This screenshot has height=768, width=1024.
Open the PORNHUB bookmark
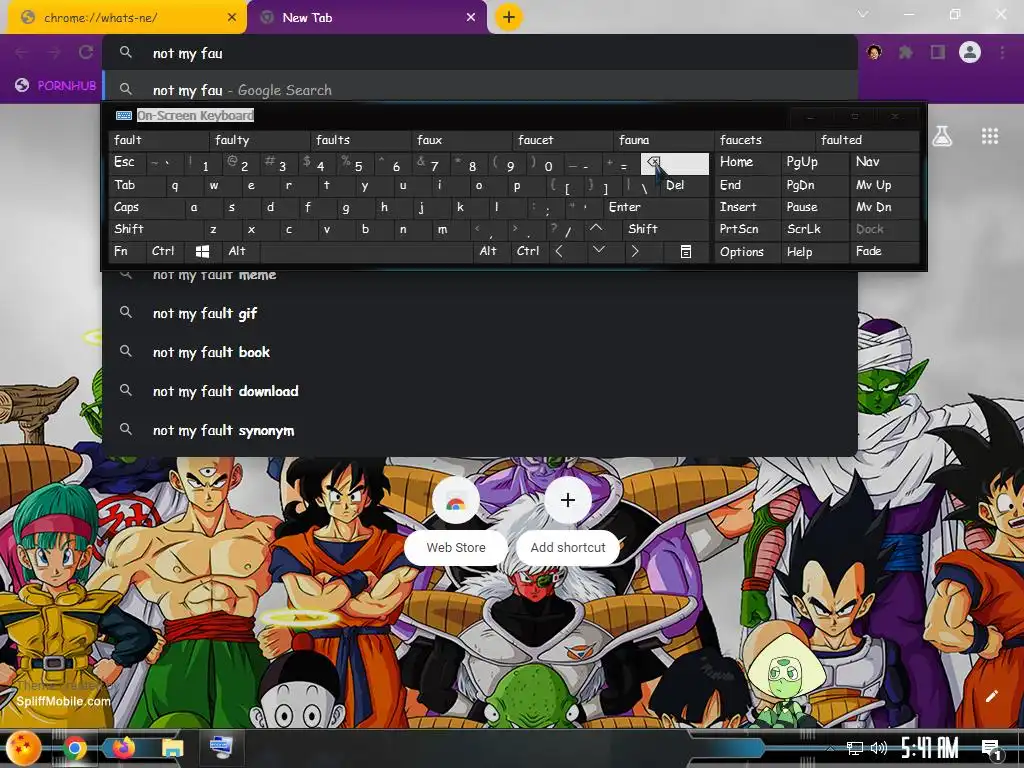coord(56,86)
